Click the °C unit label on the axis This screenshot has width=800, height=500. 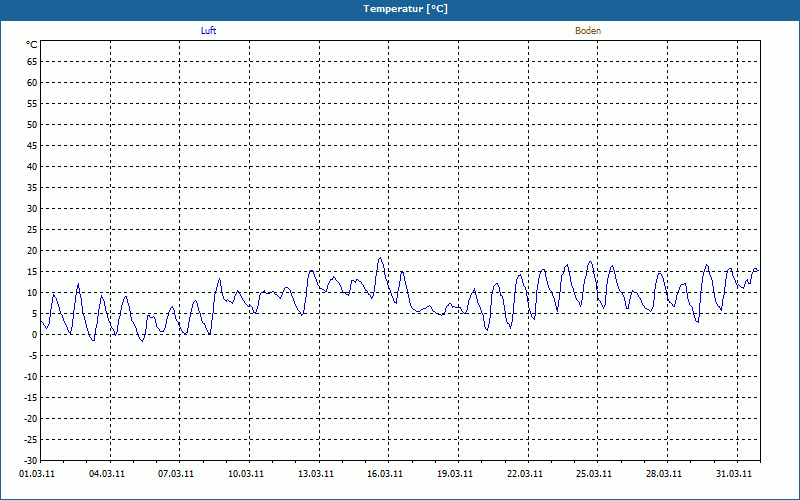32,45
